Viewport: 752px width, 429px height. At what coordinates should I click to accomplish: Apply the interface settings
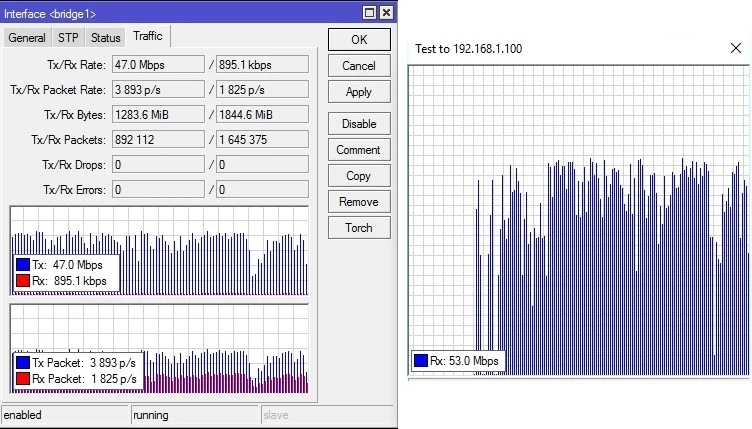[x=358, y=92]
